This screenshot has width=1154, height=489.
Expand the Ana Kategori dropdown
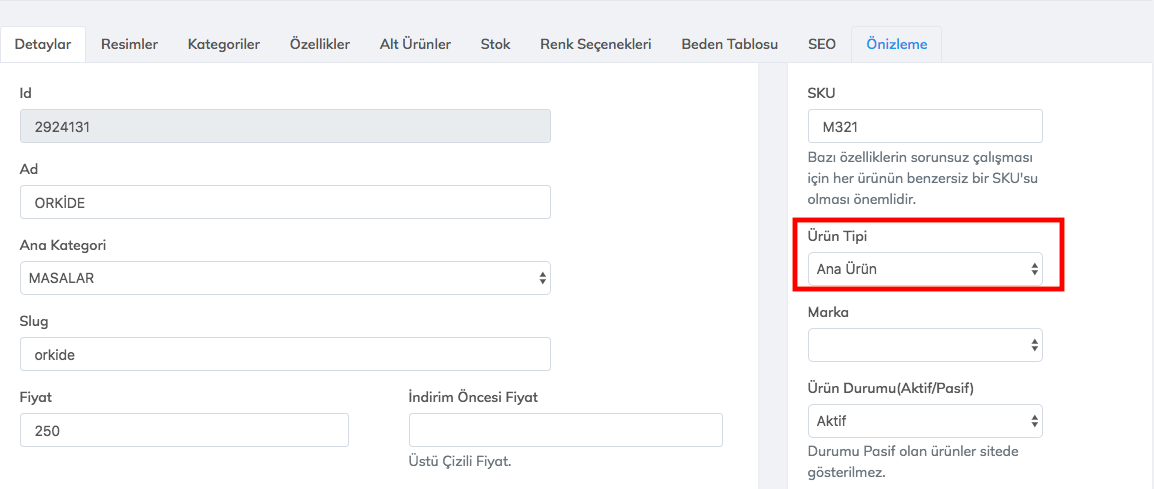pyautogui.click(x=285, y=278)
